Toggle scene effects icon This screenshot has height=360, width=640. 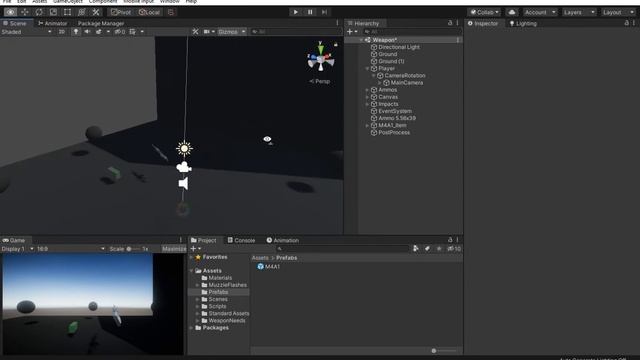pos(98,31)
